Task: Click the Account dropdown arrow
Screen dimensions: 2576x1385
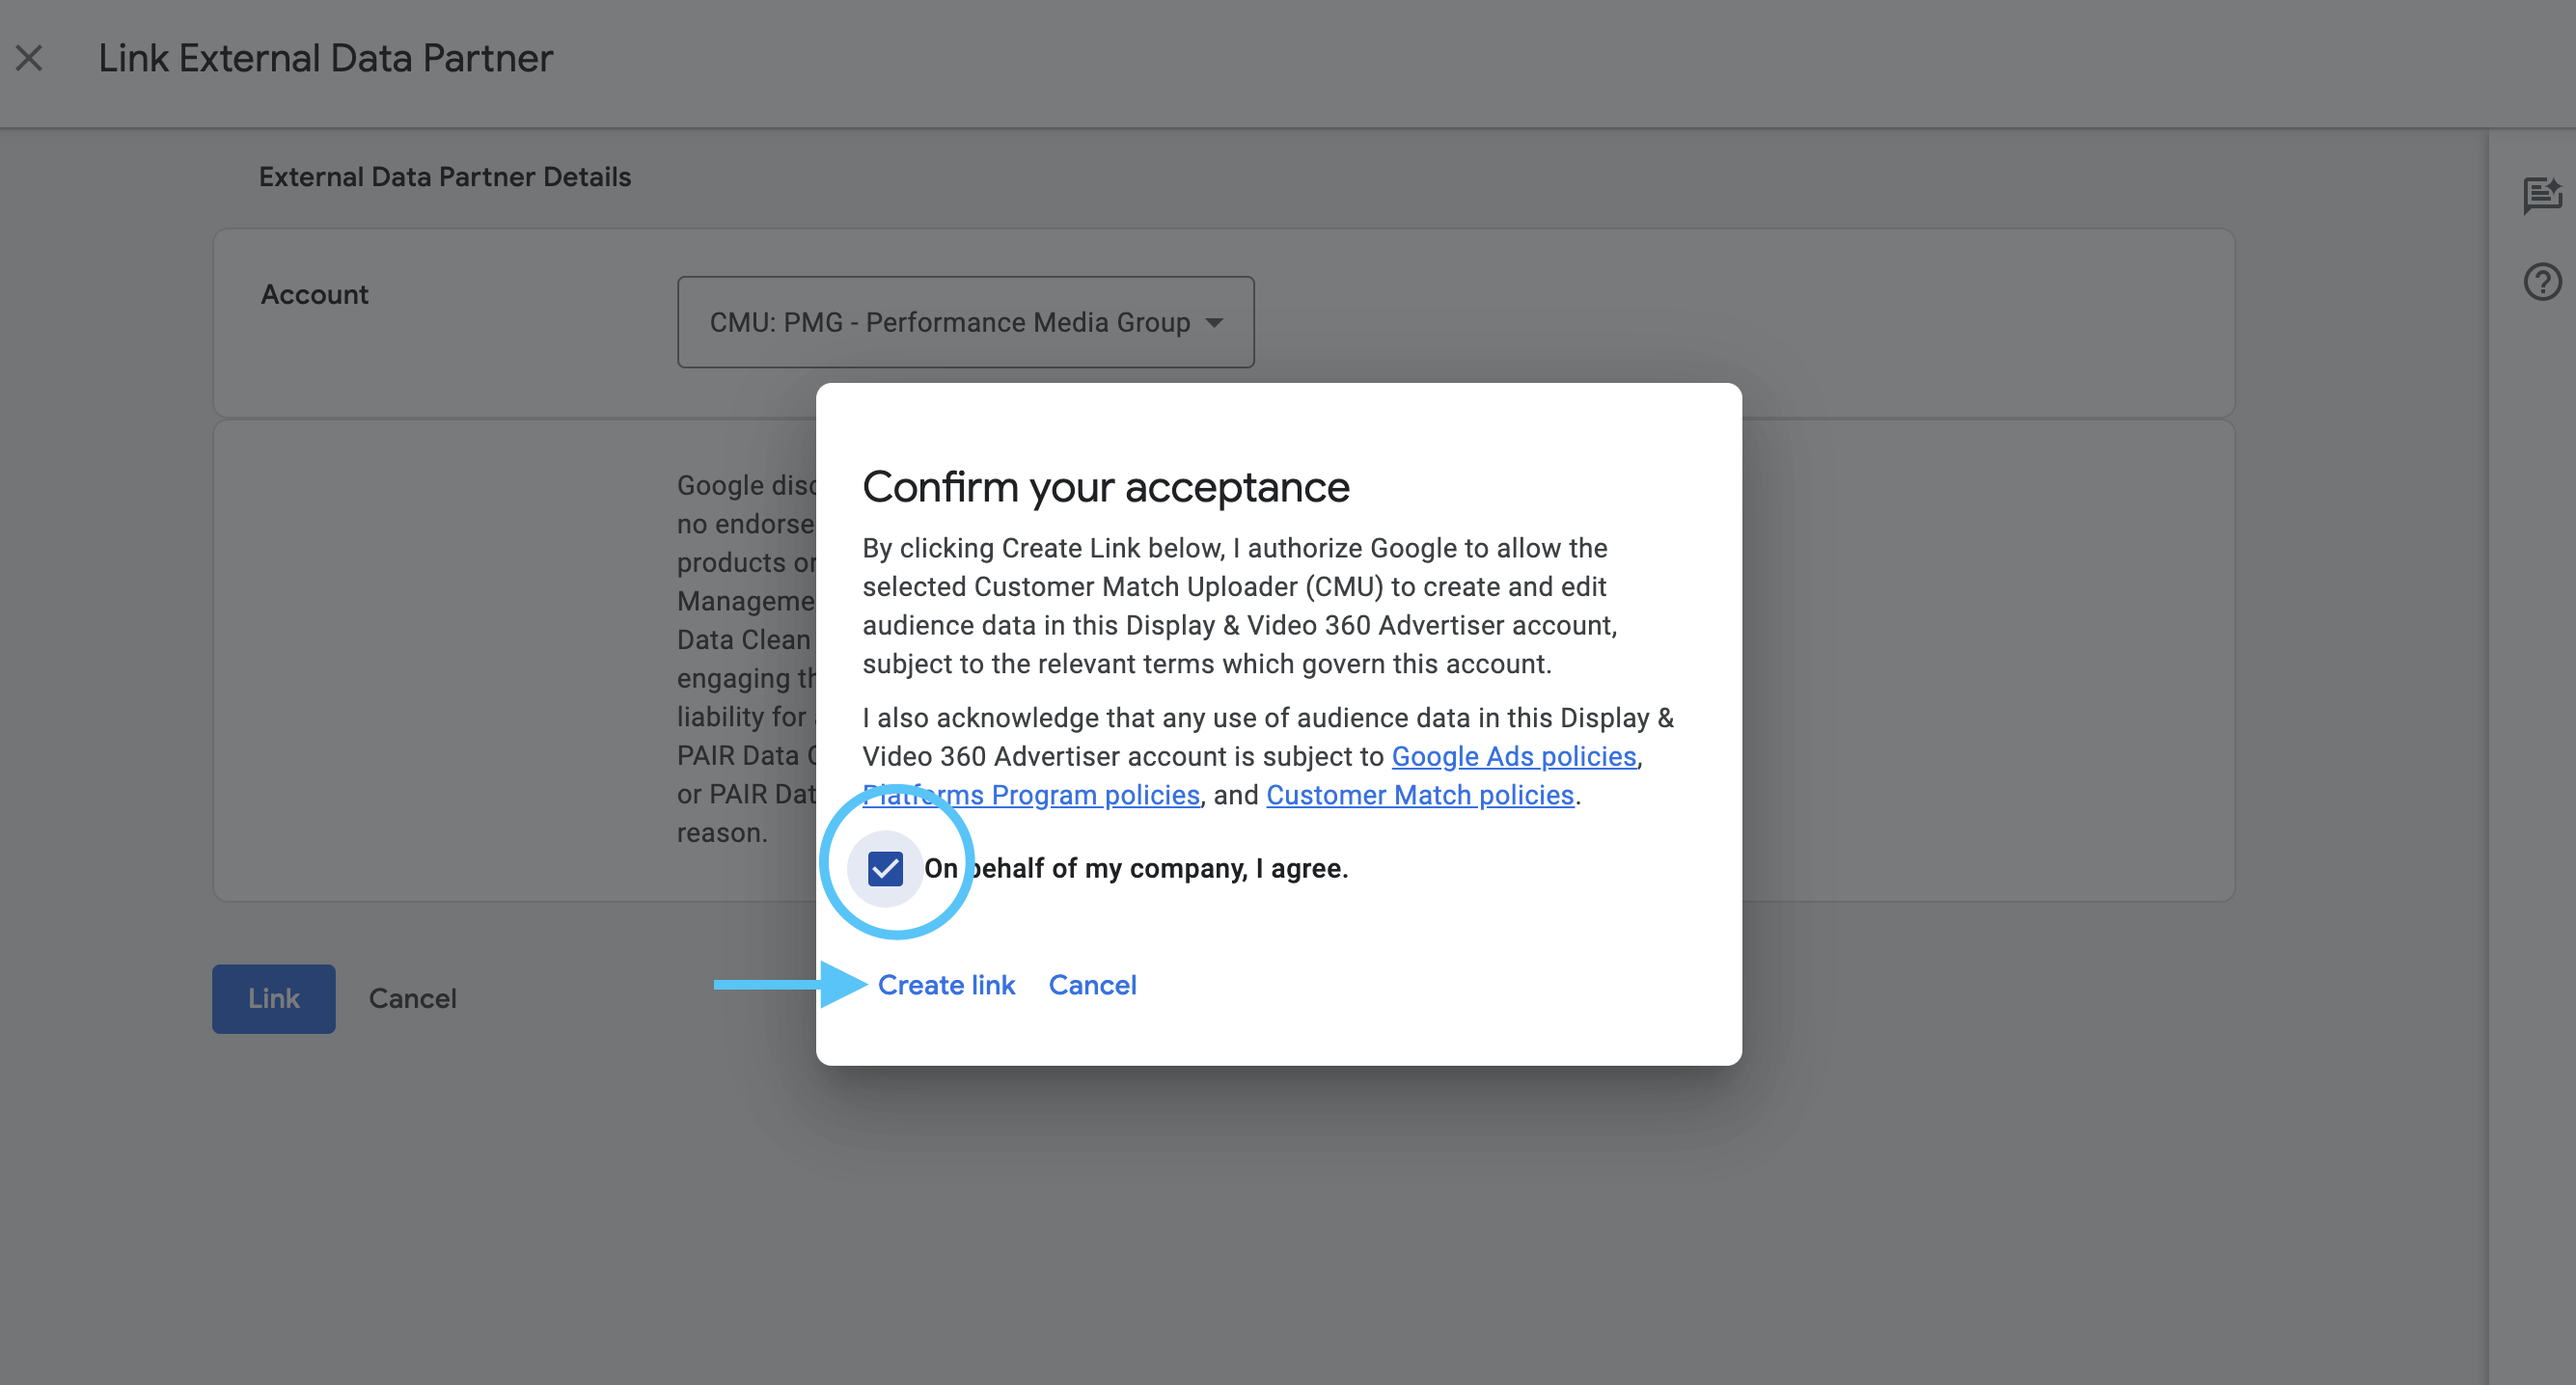Action: point(1214,323)
